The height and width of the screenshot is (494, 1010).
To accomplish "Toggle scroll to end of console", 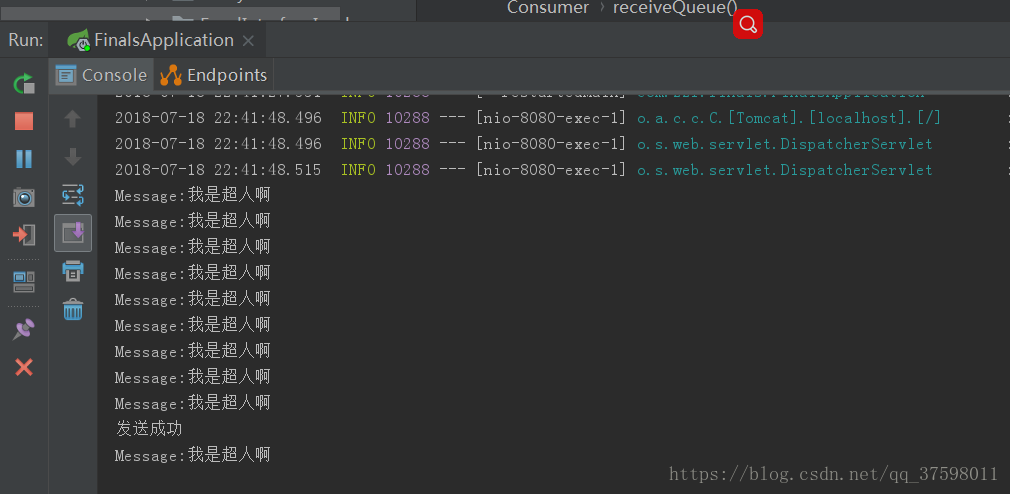I will point(73,233).
